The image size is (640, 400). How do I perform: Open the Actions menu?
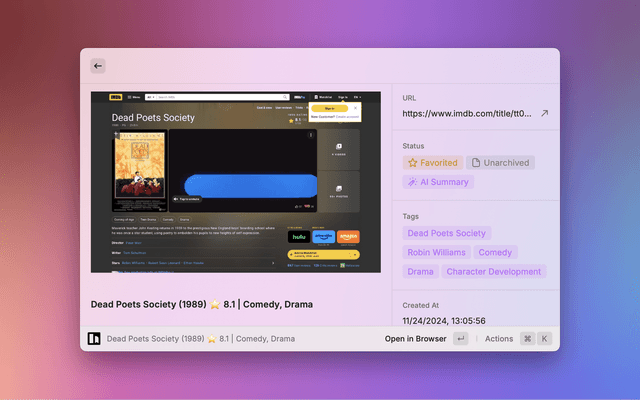498,339
